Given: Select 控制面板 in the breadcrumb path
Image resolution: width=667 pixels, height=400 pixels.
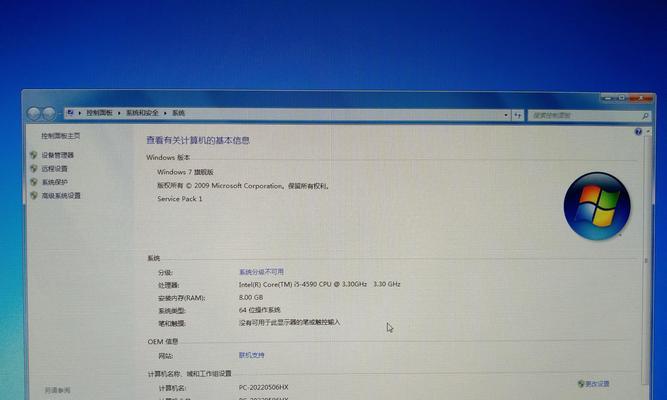Looking at the screenshot, I should point(101,114).
